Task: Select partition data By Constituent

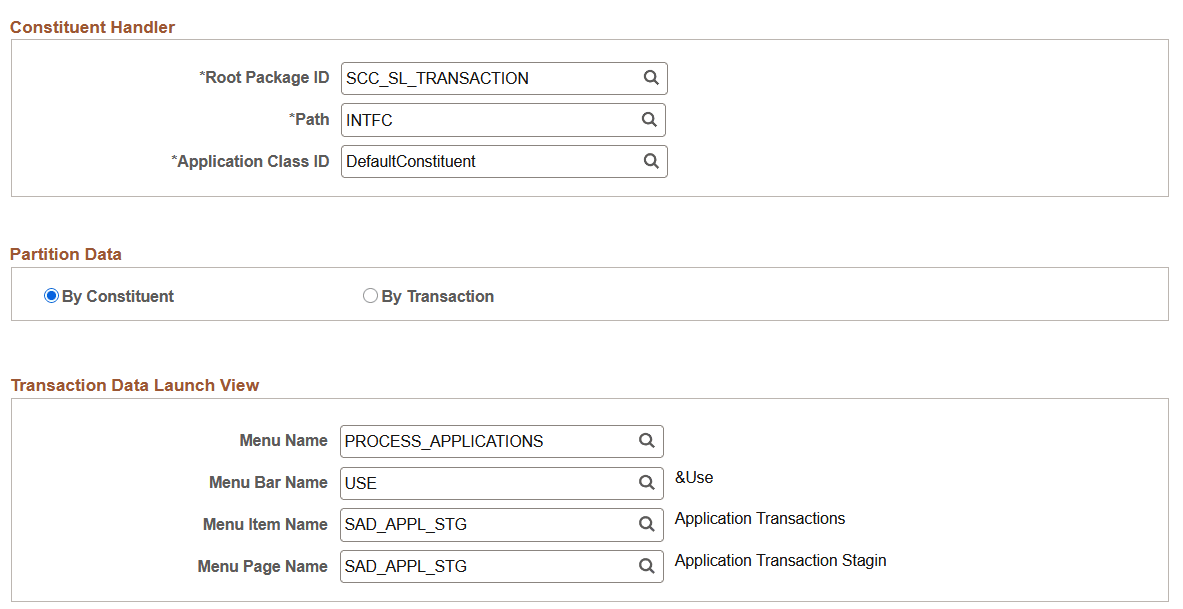Action: click(51, 296)
